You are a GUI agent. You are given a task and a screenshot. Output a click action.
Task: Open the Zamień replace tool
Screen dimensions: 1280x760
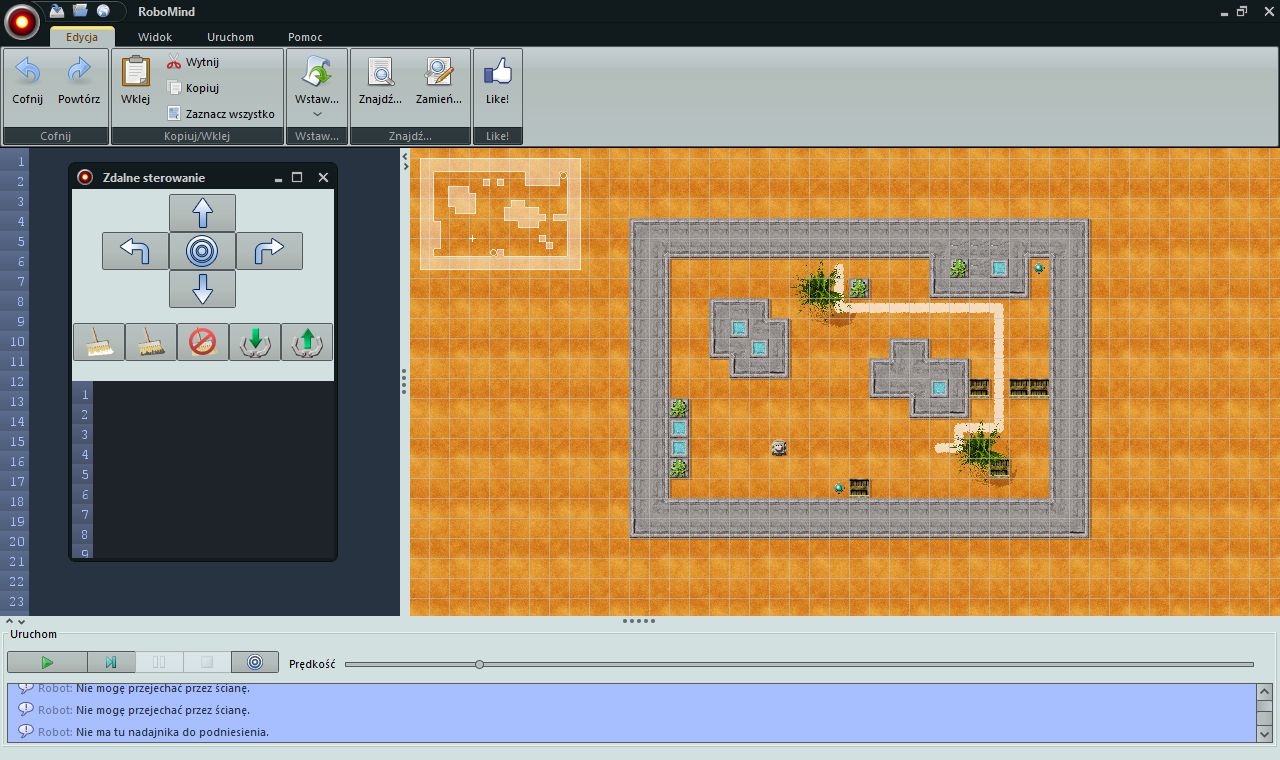tap(439, 82)
